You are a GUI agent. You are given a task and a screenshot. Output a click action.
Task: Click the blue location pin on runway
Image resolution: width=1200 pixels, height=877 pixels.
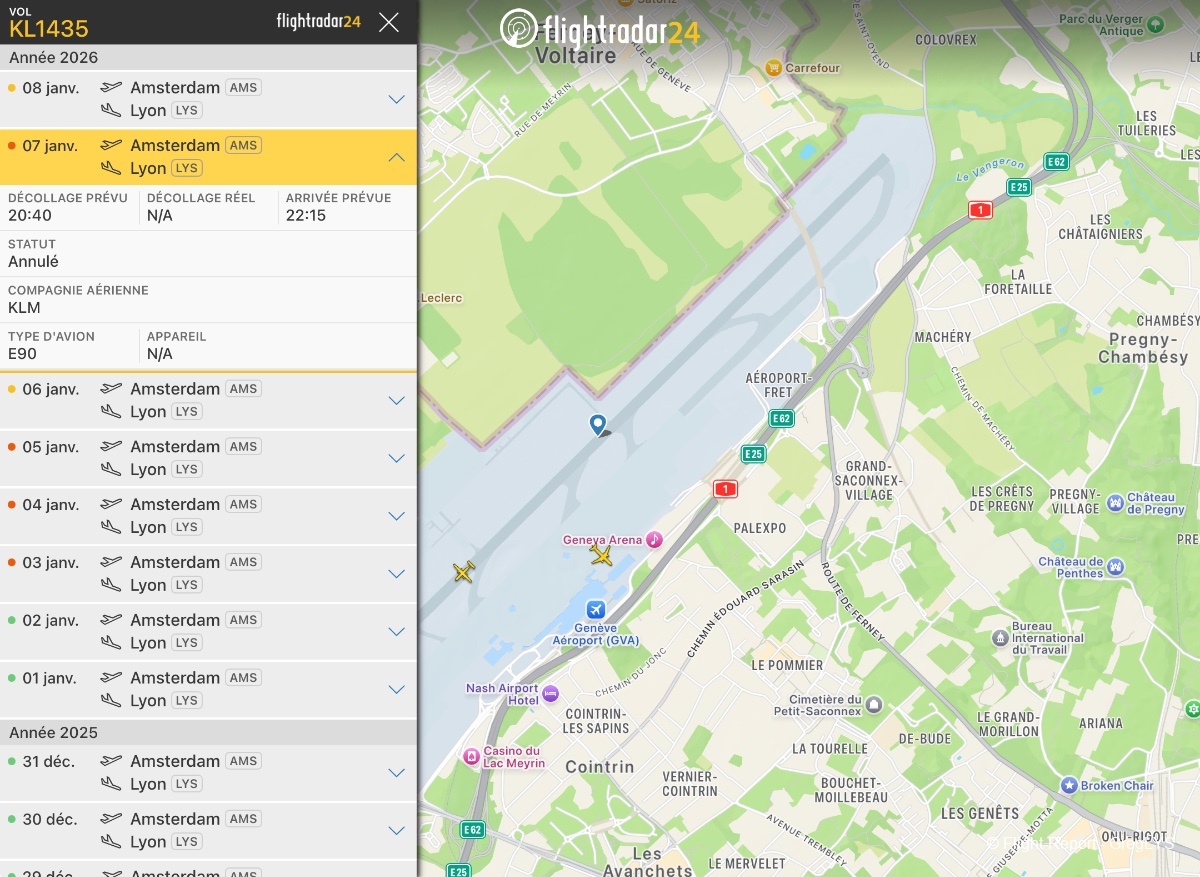click(x=598, y=425)
